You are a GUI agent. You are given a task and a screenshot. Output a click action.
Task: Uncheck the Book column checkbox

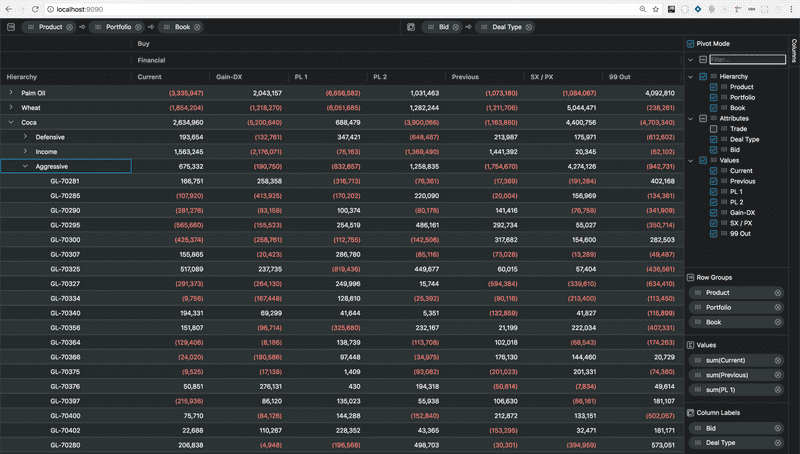[x=713, y=108]
